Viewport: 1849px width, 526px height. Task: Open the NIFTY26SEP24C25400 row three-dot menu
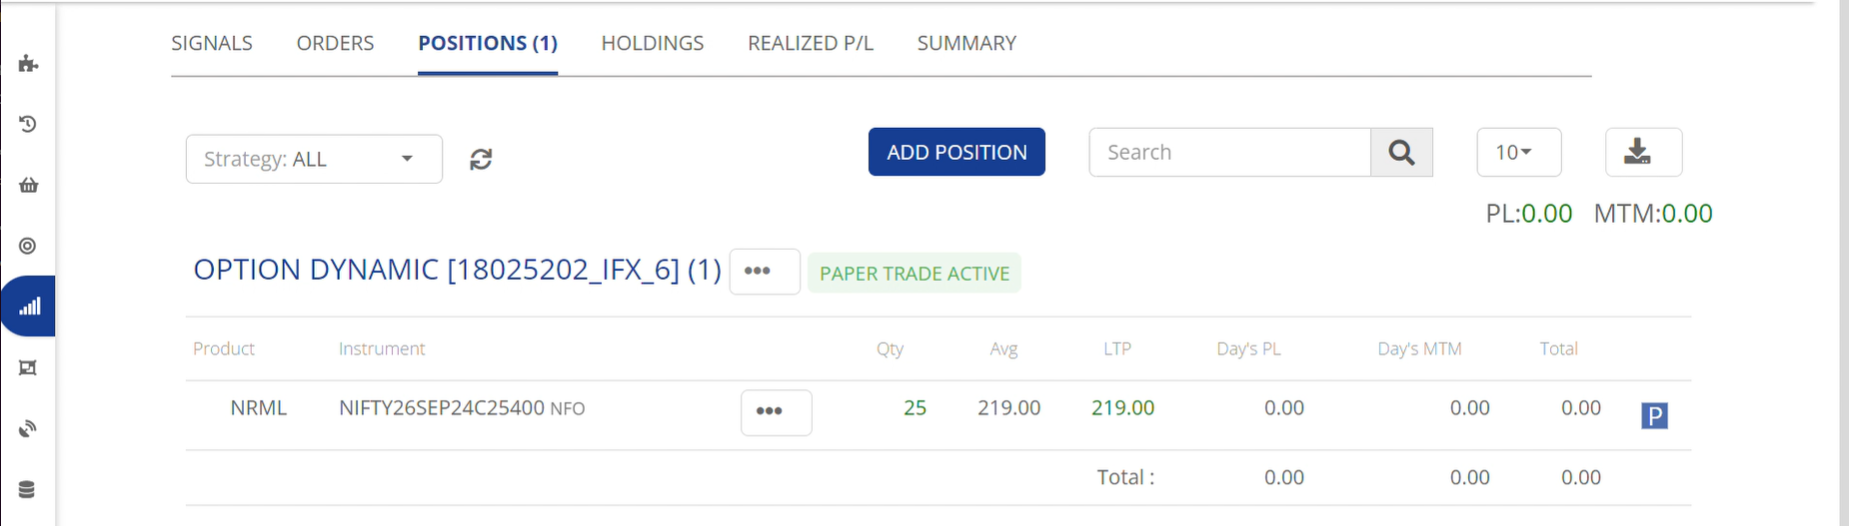pos(776,412)
